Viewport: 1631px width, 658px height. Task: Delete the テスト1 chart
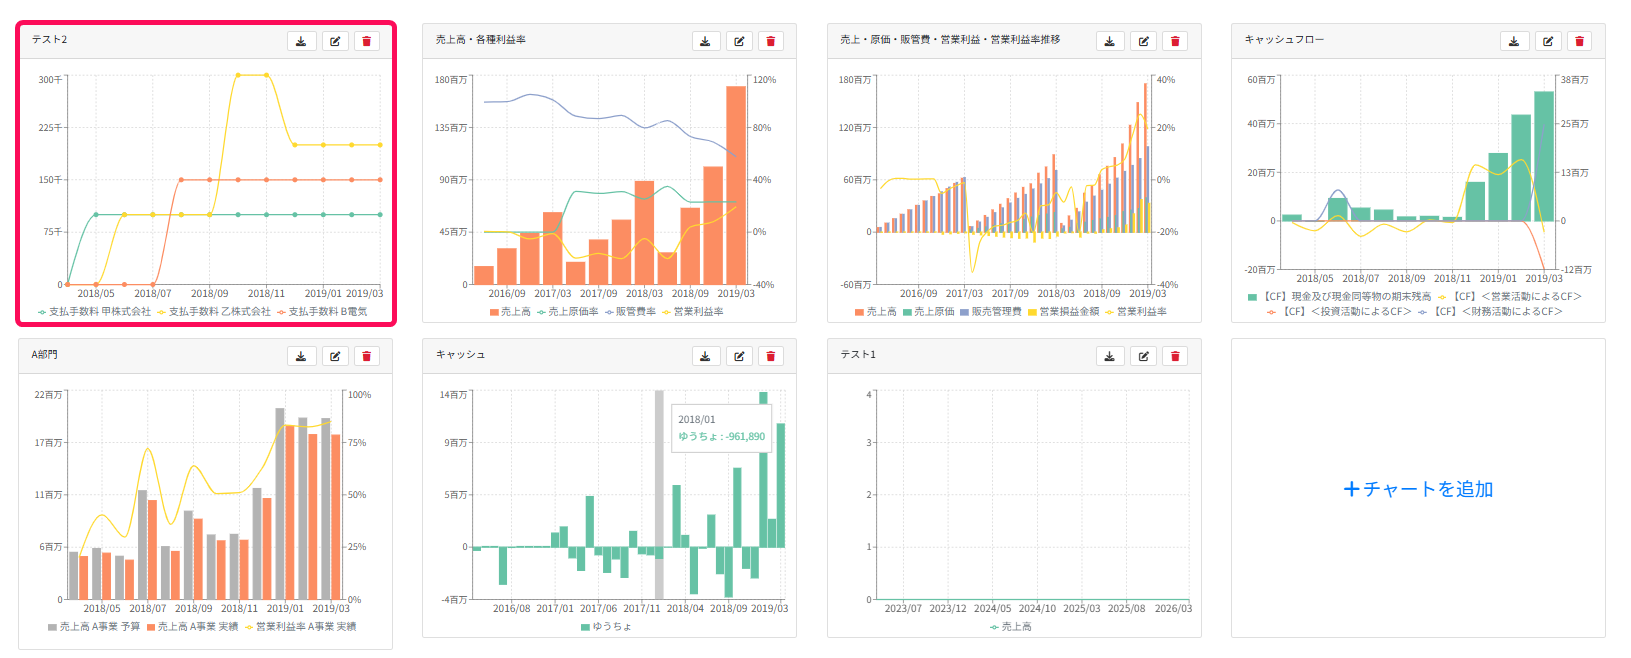point(1175,356)
